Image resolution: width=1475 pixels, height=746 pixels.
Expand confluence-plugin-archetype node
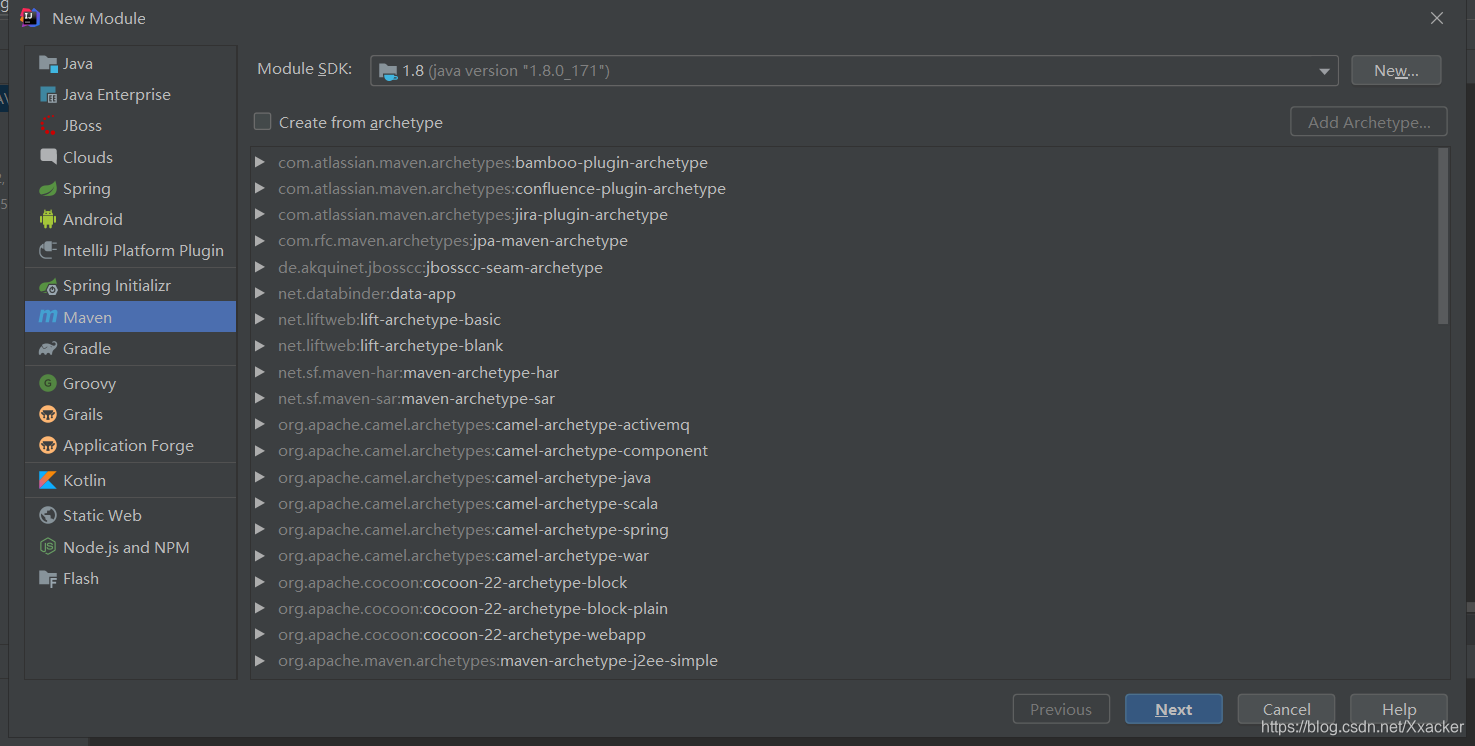(x=260, y=188)
